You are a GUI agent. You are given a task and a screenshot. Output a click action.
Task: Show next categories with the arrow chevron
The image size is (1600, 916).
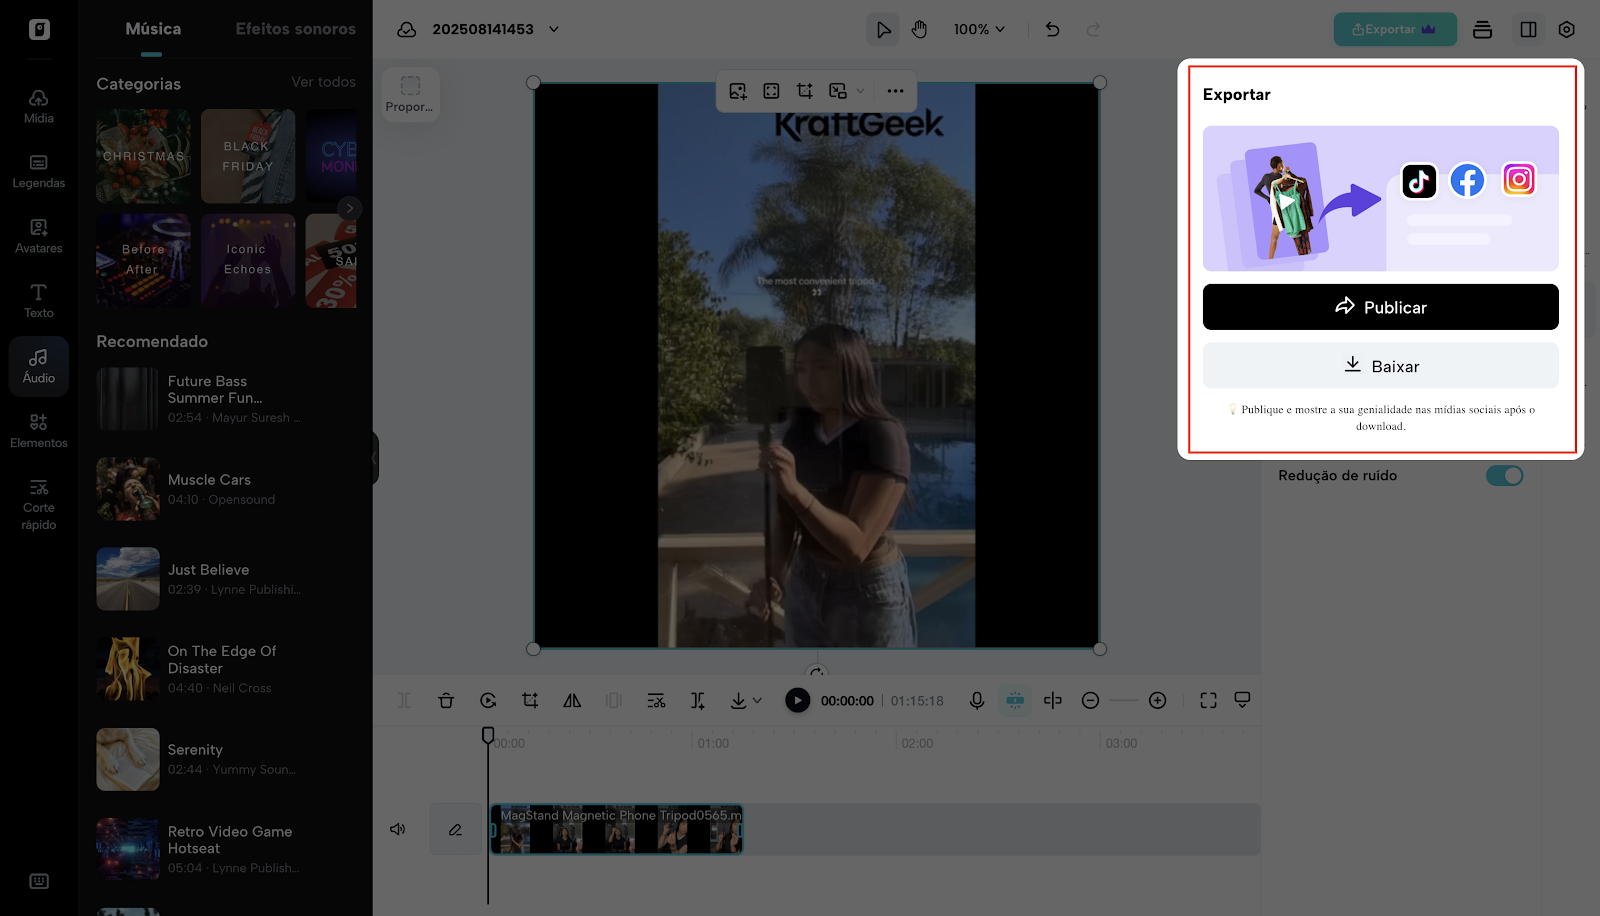[x=349, y=208]
